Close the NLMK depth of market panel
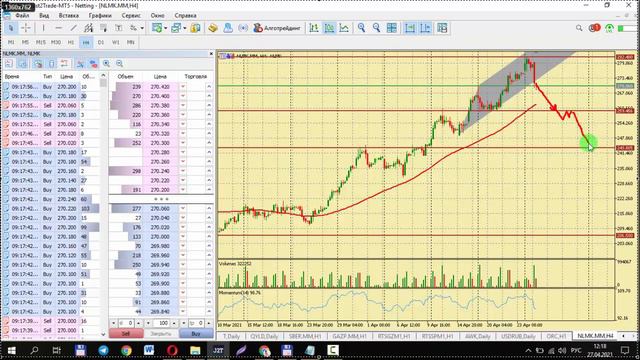Viewport: 640px width, 360px height. (x=211, y=53)
